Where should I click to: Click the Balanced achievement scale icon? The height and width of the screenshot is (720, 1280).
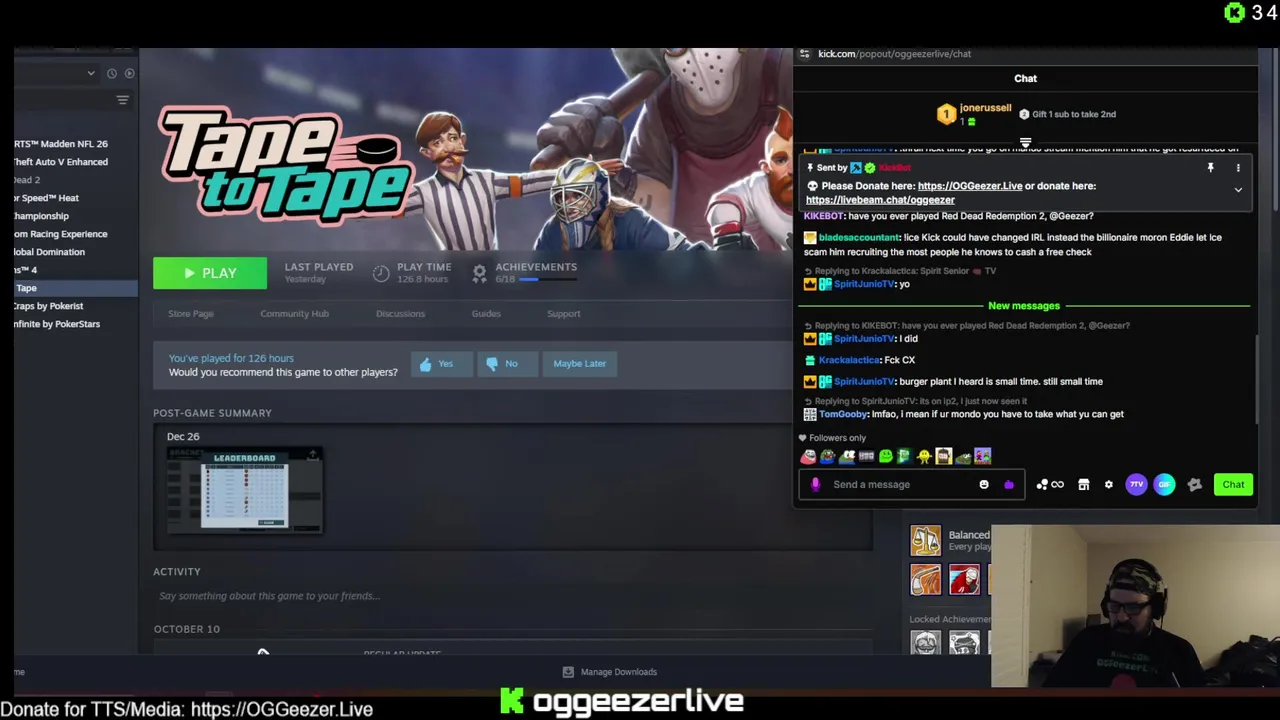926,540
